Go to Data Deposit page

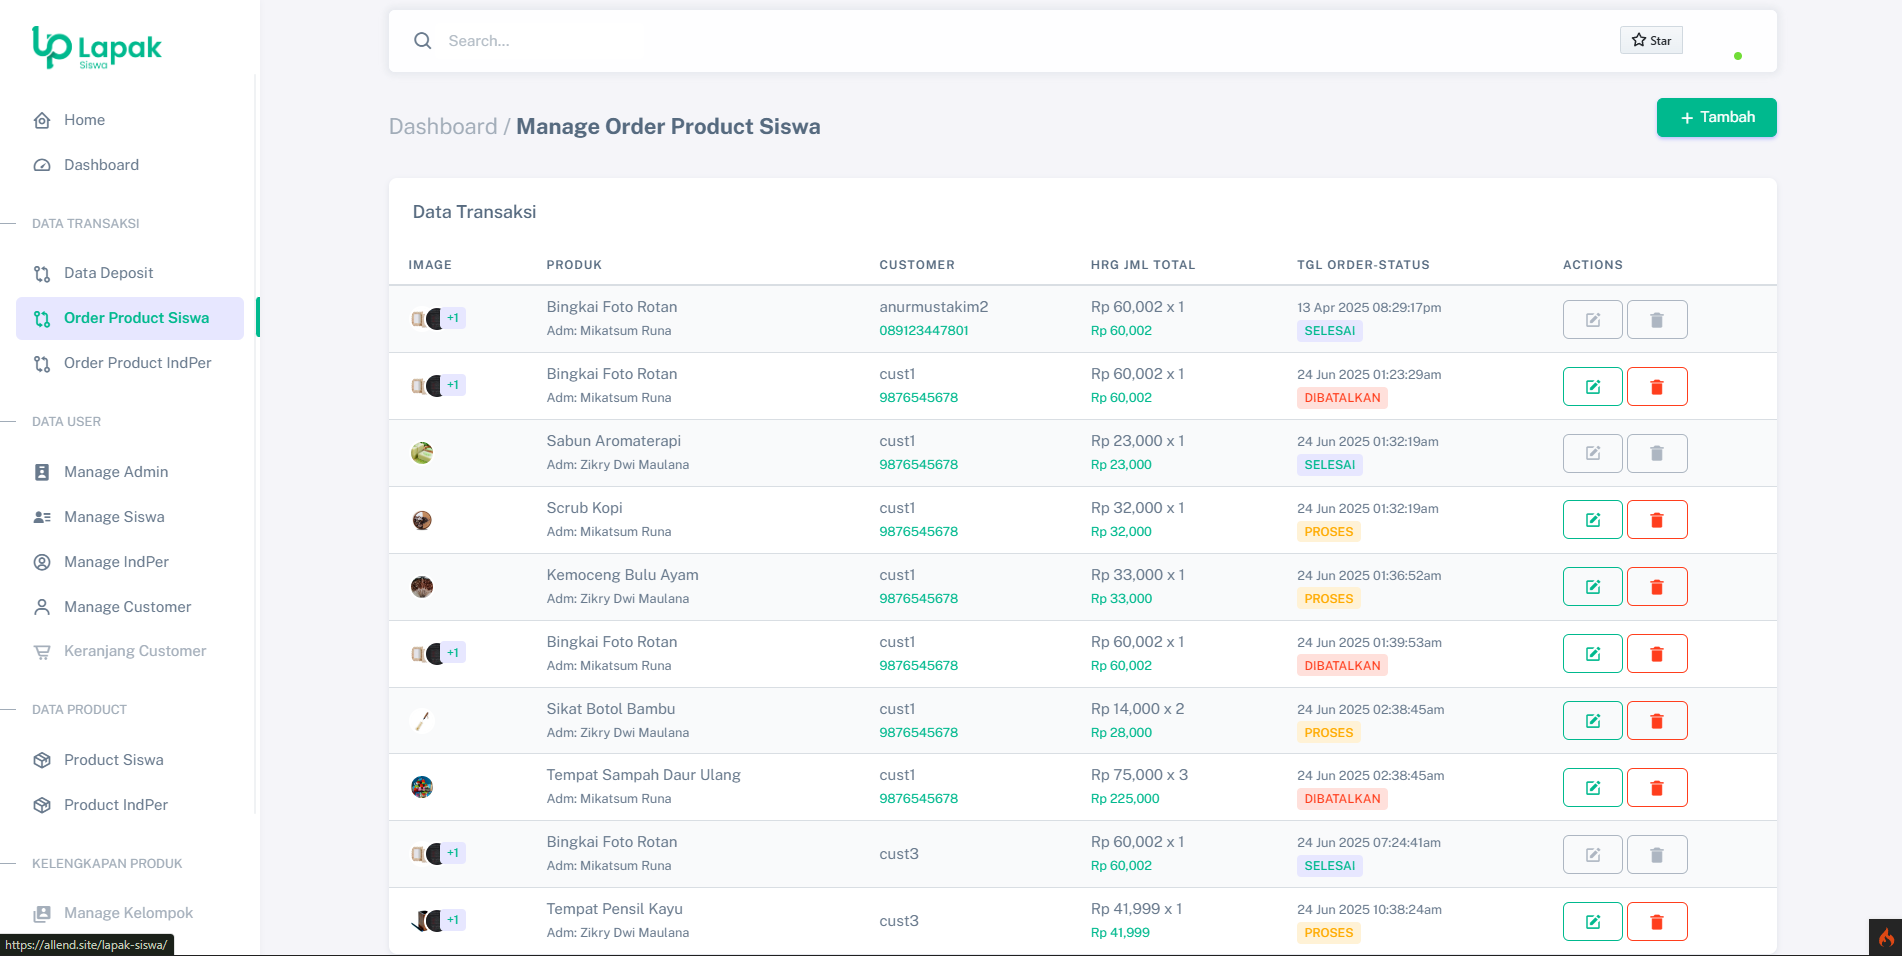[x=108, y=273]
